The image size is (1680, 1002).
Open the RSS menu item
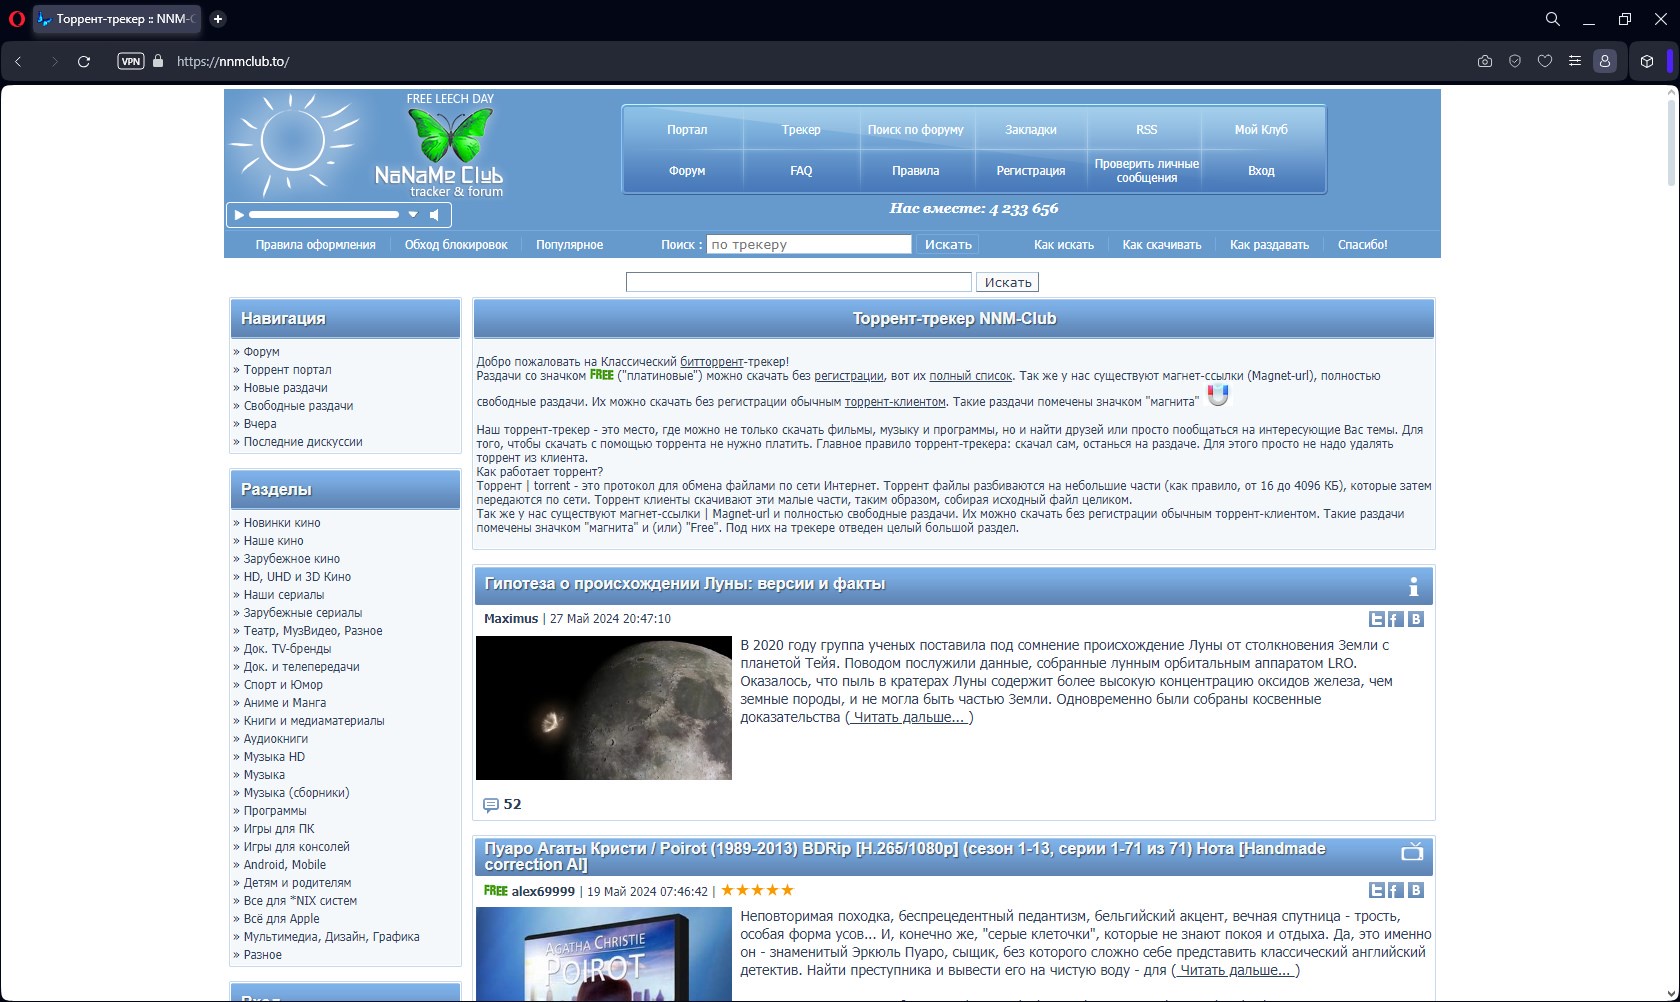coord(1147,130)
